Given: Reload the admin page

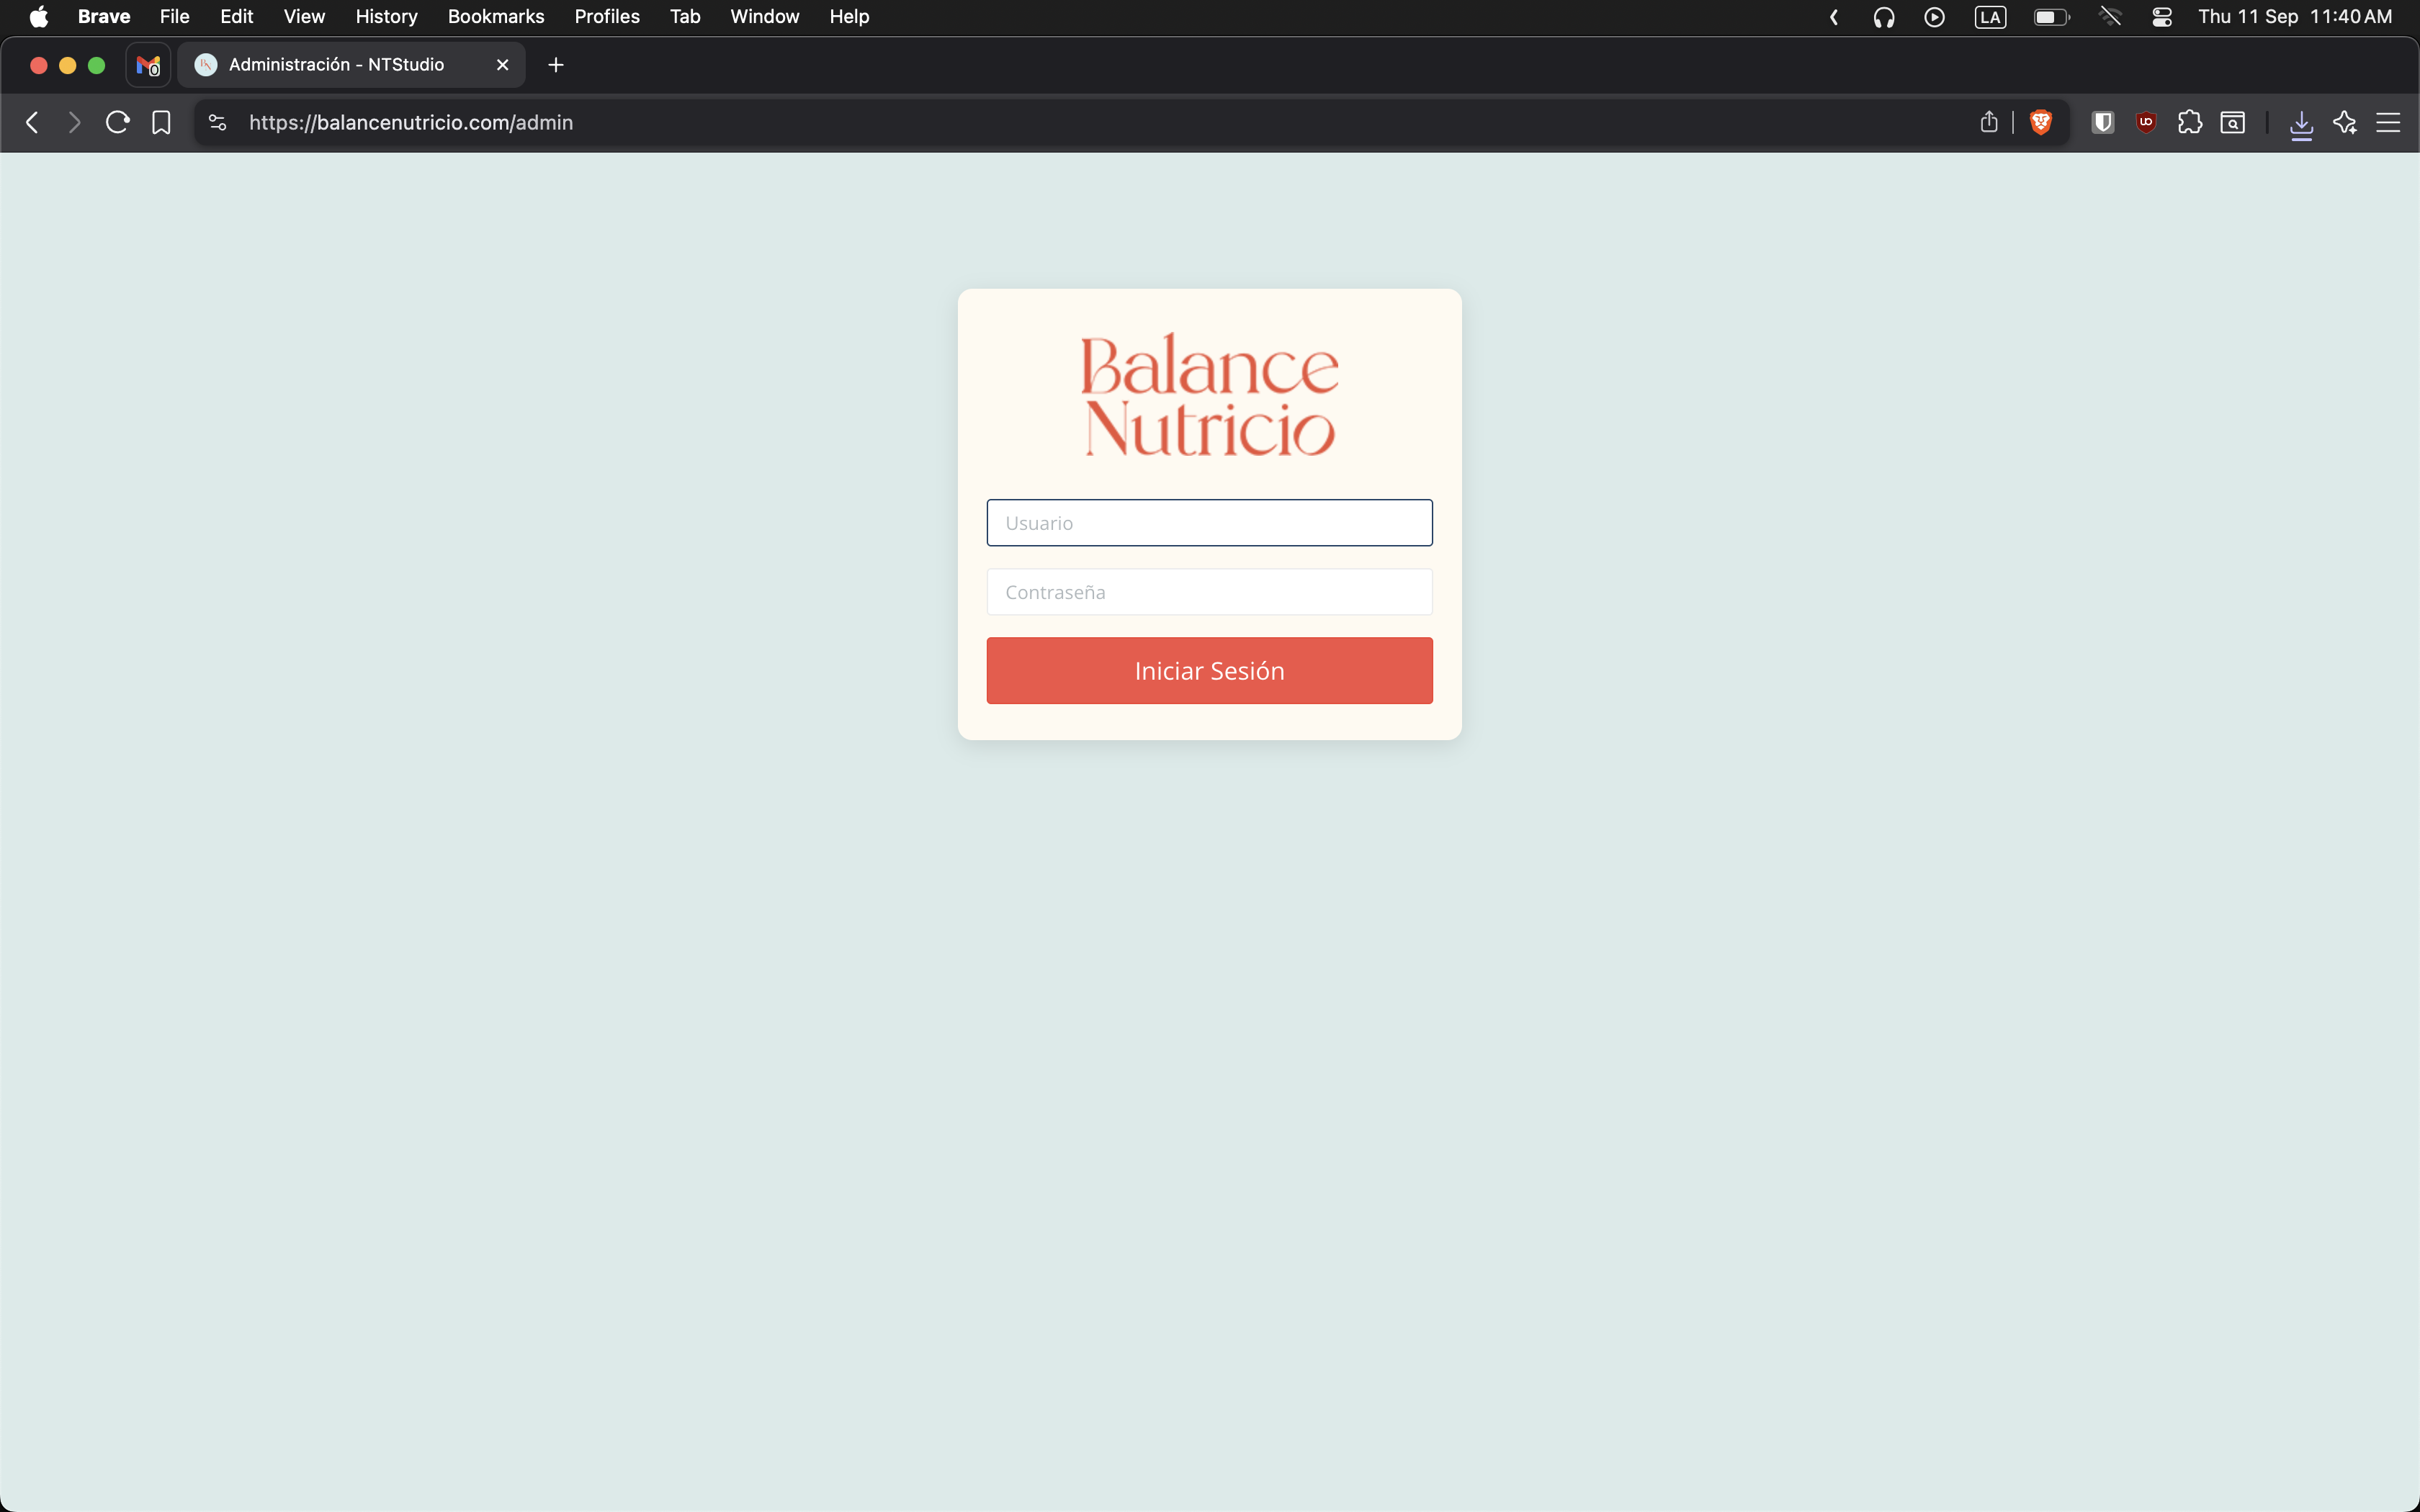Looking at the screenshot, I should 117,122.
